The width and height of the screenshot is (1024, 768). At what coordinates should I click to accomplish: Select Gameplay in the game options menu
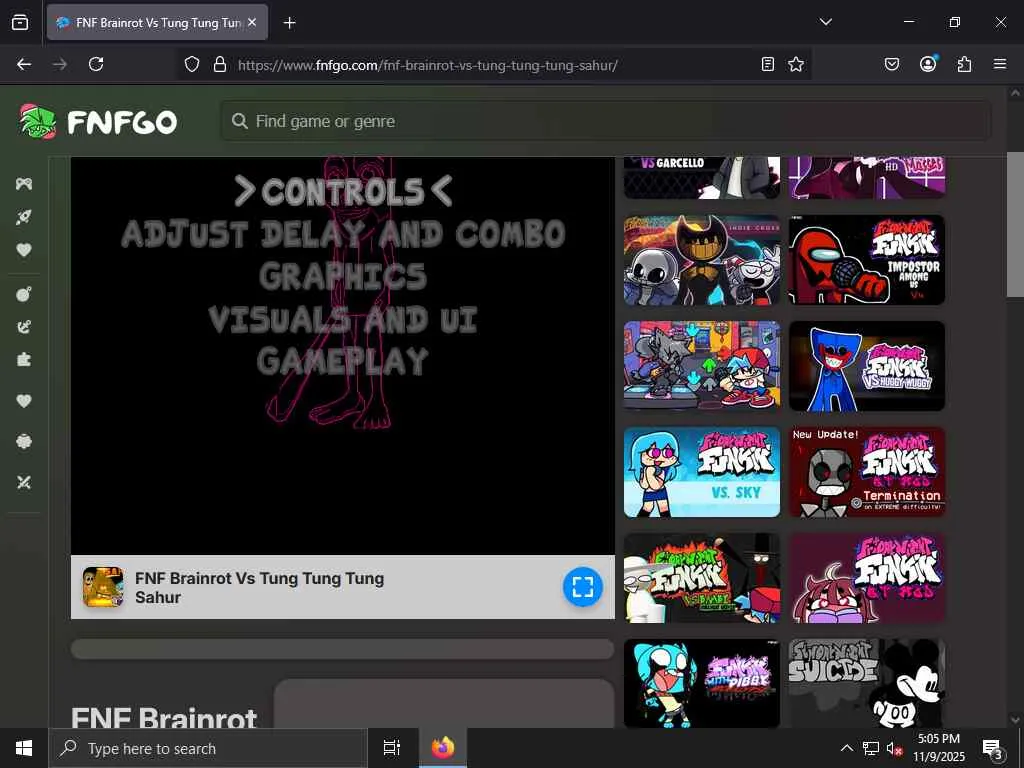click(343, 361)
